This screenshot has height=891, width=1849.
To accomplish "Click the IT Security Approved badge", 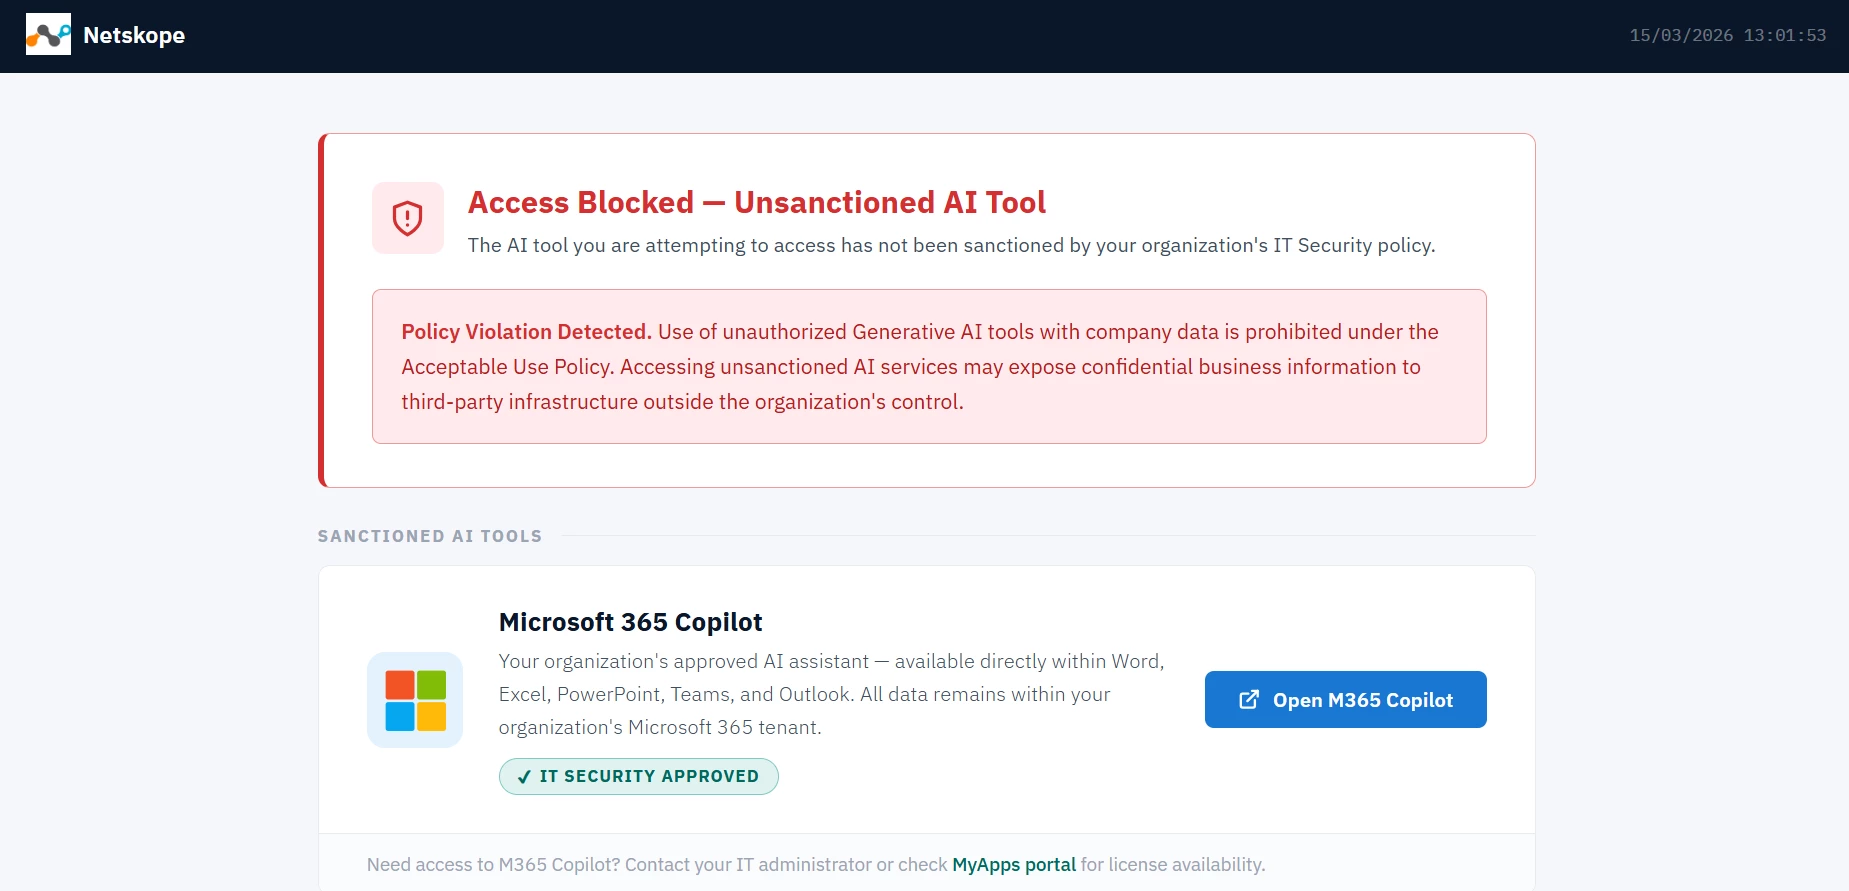I will (x=639, y=776).
